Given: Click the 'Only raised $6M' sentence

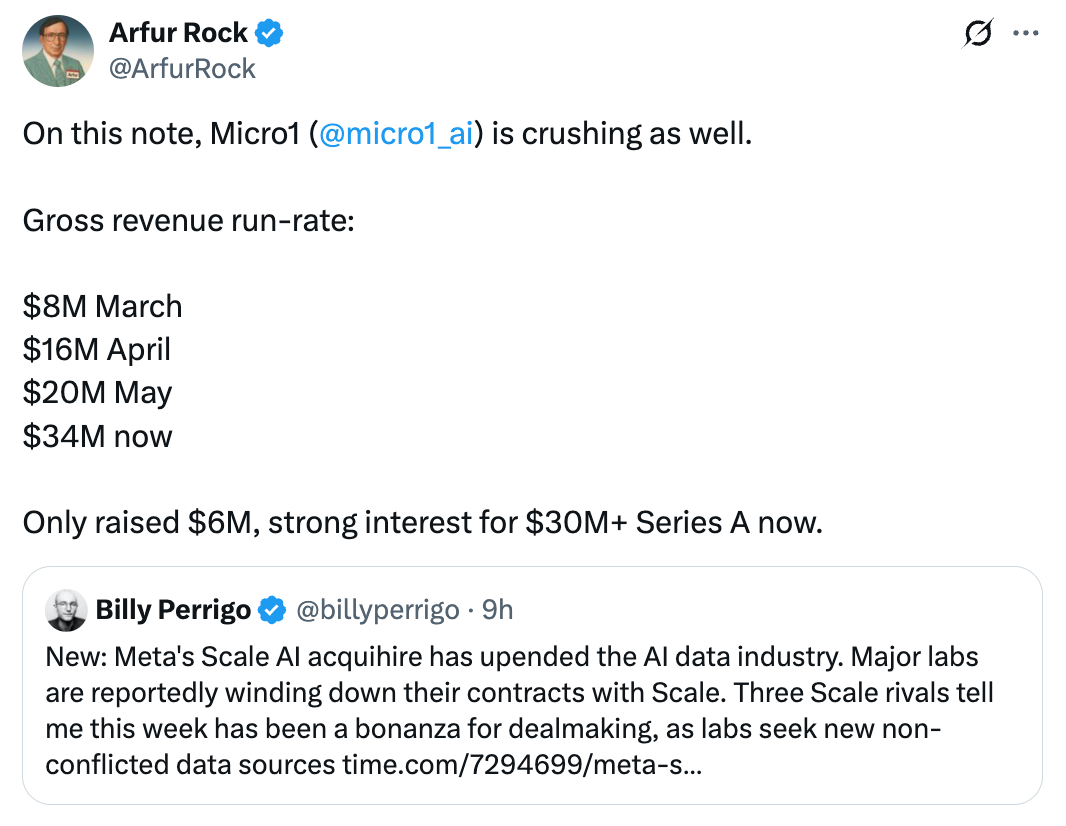Looking at the screenshot, I should coord(423,523).
